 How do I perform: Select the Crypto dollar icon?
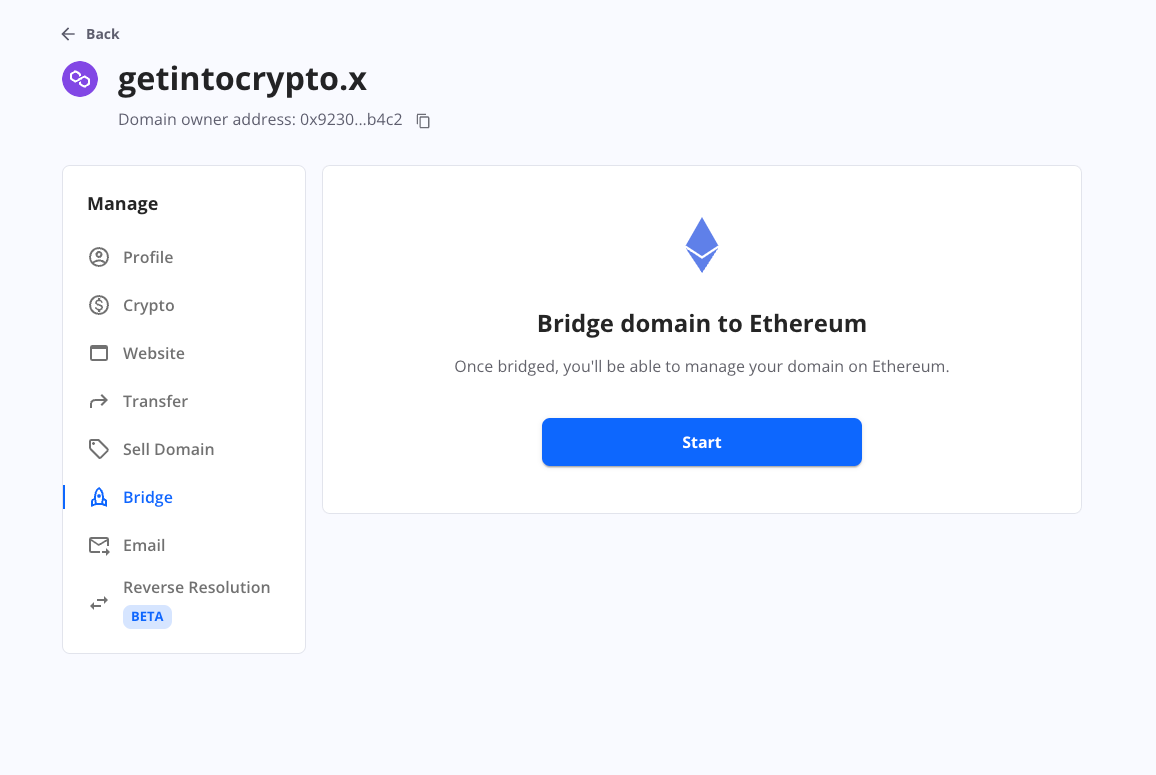(x=98, y=305)
